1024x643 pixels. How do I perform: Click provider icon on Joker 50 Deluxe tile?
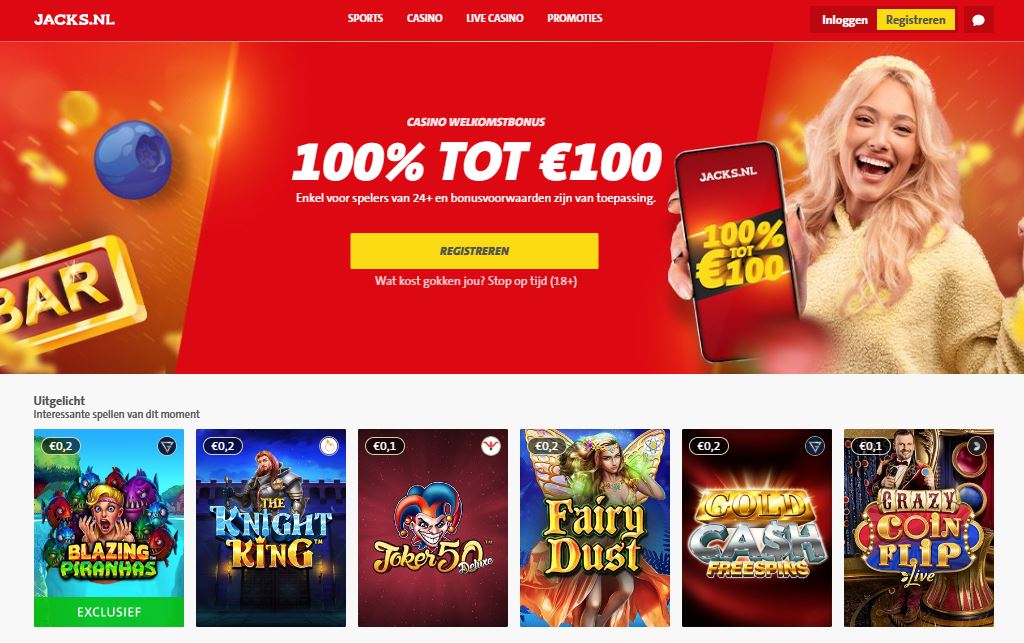click(491, 447)
